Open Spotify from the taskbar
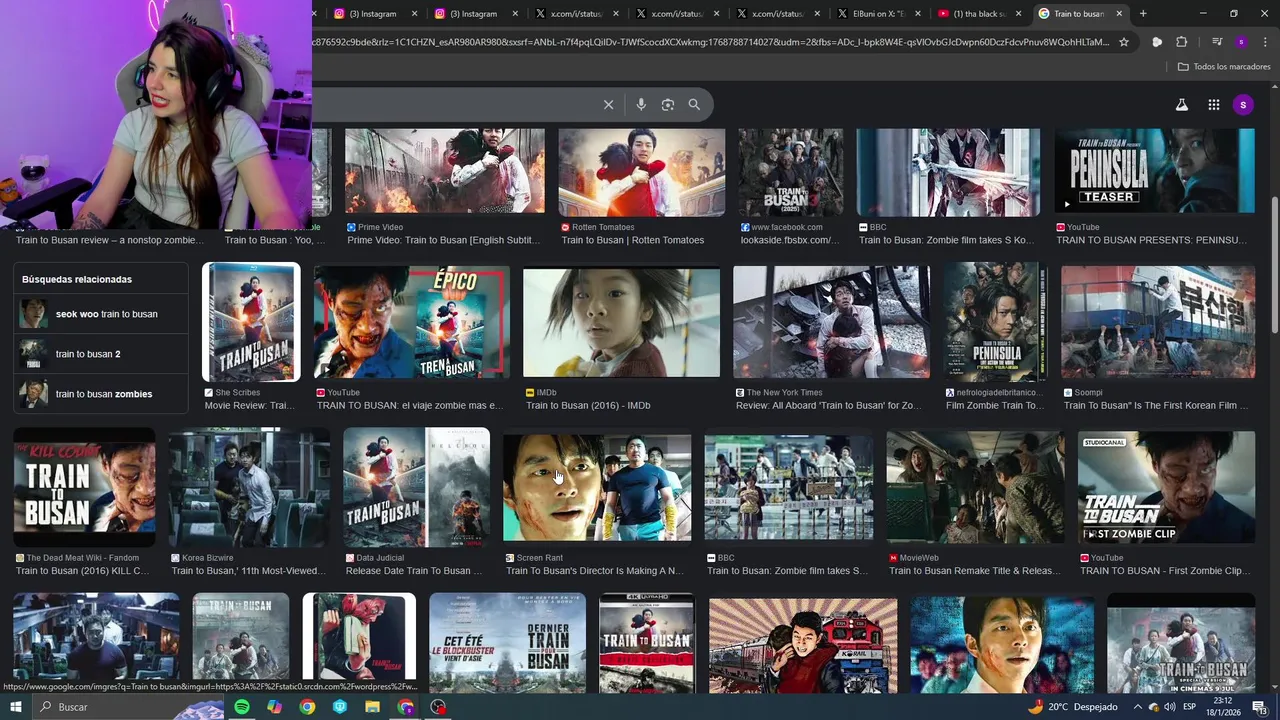1280x720 pixels. [242, 707]
